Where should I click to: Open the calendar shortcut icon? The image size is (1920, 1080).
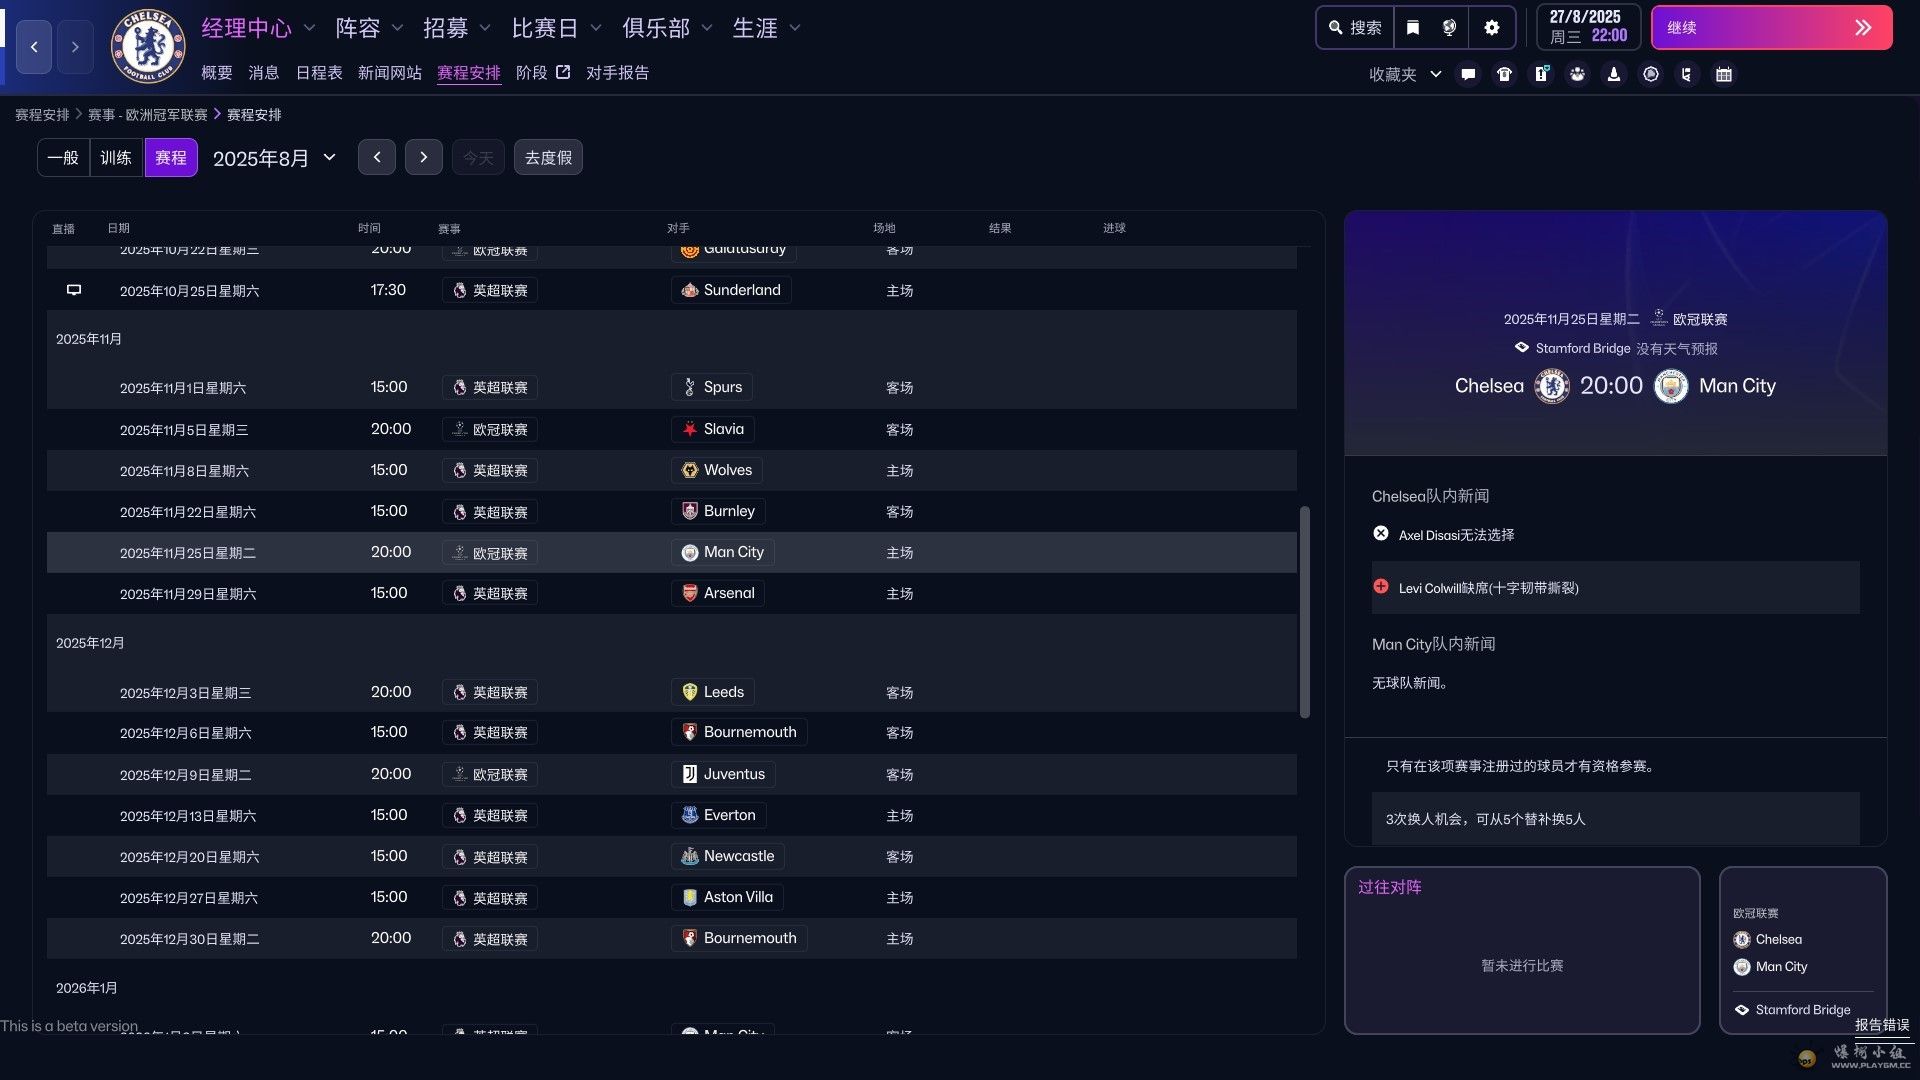[1723, 74]
